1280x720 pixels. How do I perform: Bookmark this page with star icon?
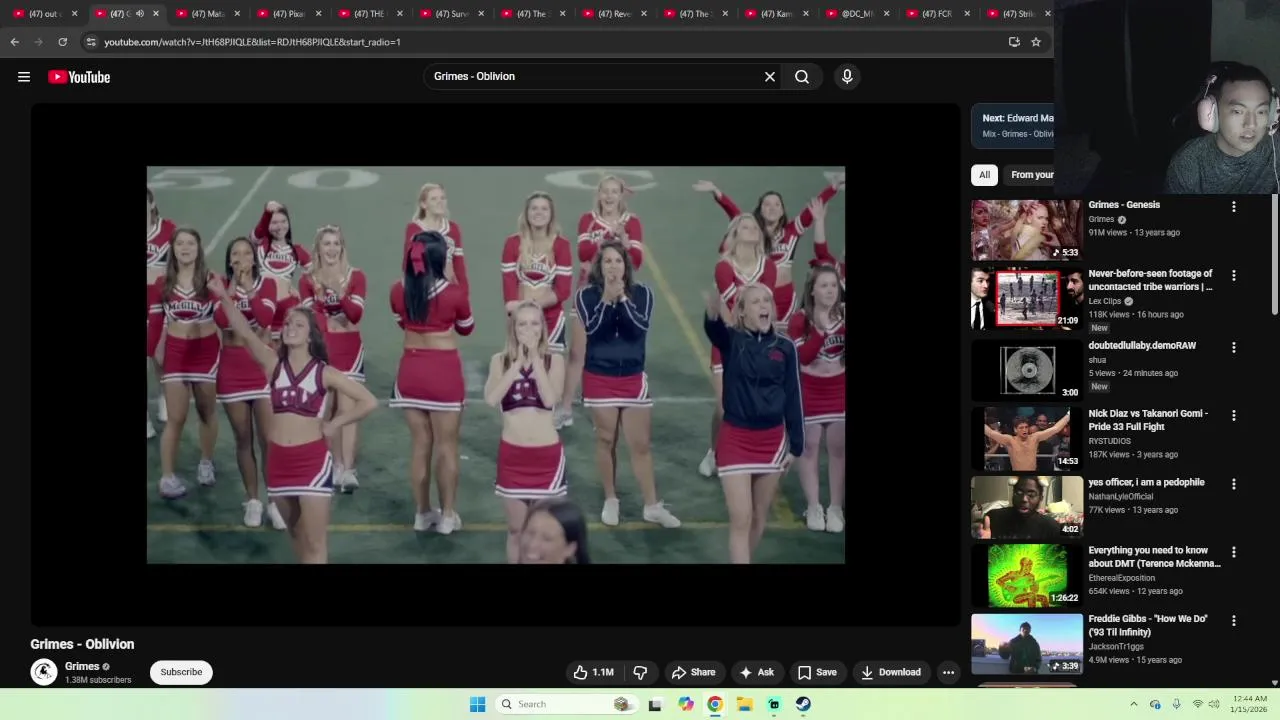point(1036,42)
